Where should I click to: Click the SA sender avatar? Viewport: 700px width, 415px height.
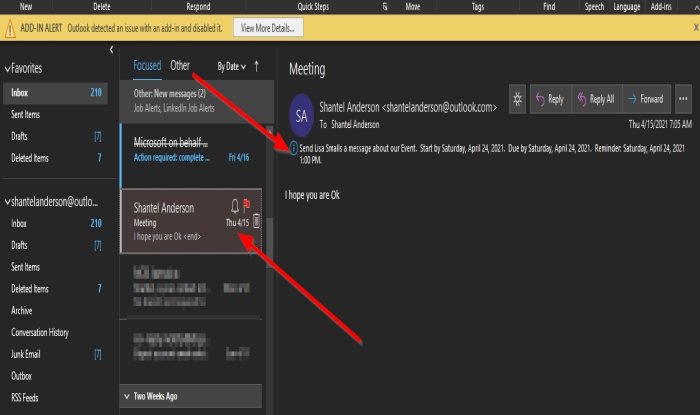coord(301,116)
